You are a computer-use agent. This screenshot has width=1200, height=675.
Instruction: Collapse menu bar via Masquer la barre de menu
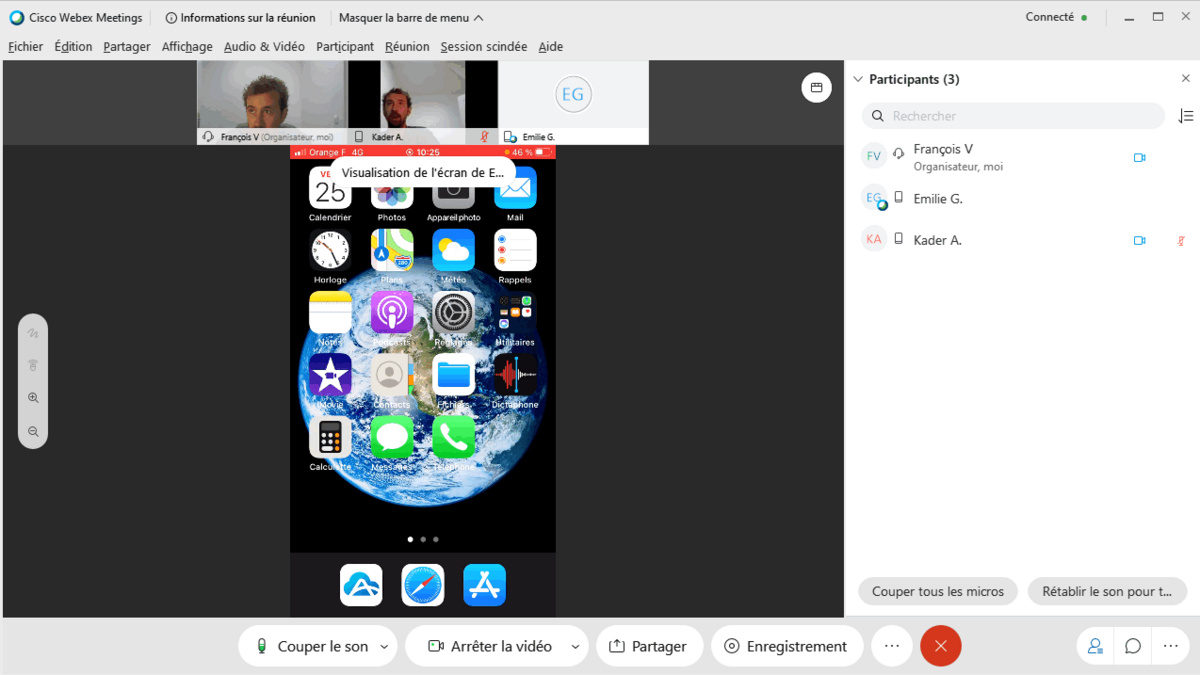pyautogui.click(x=411, y=18)
